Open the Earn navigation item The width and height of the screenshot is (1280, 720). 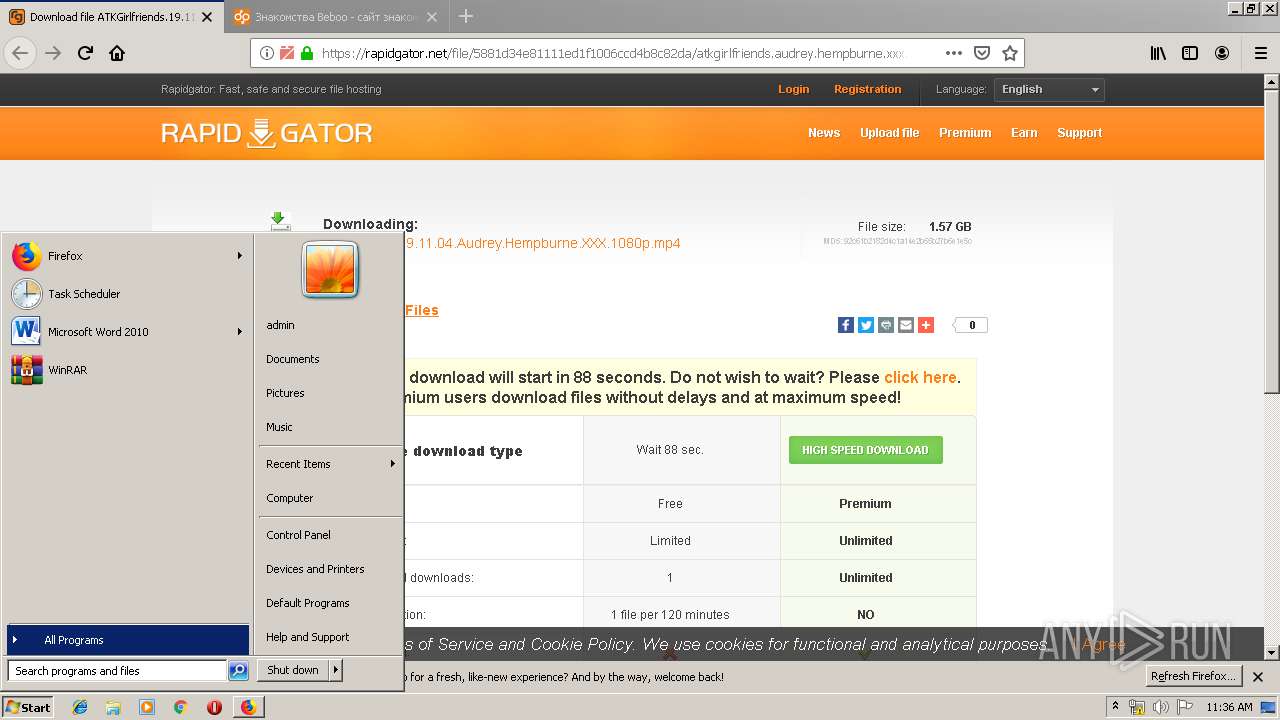(1024, 133)
